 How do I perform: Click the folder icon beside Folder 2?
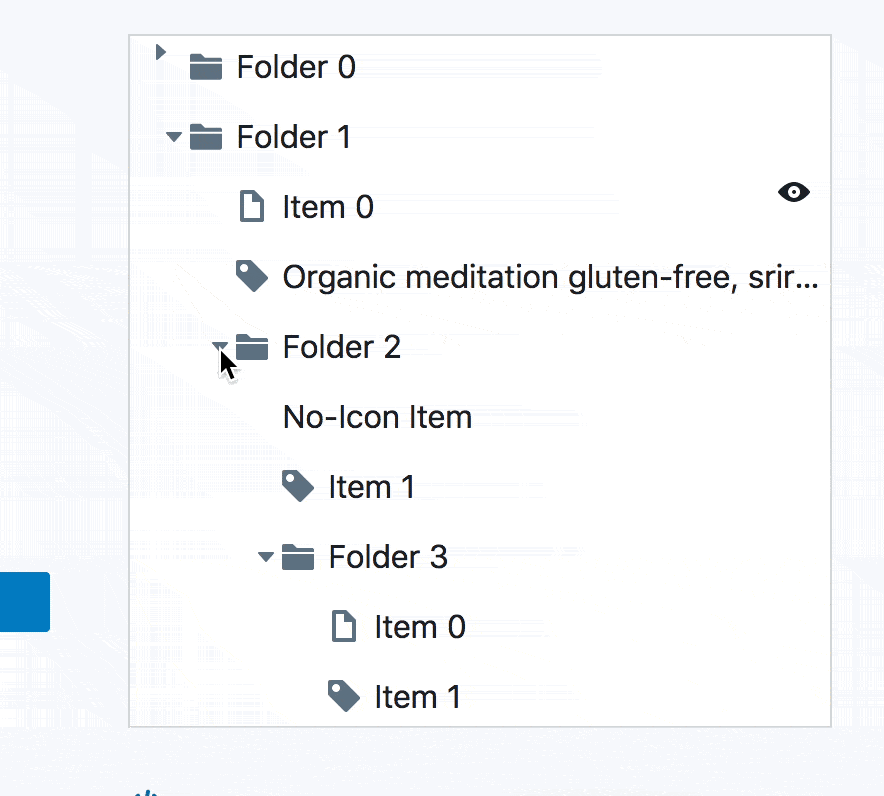(x=251, y=346)
